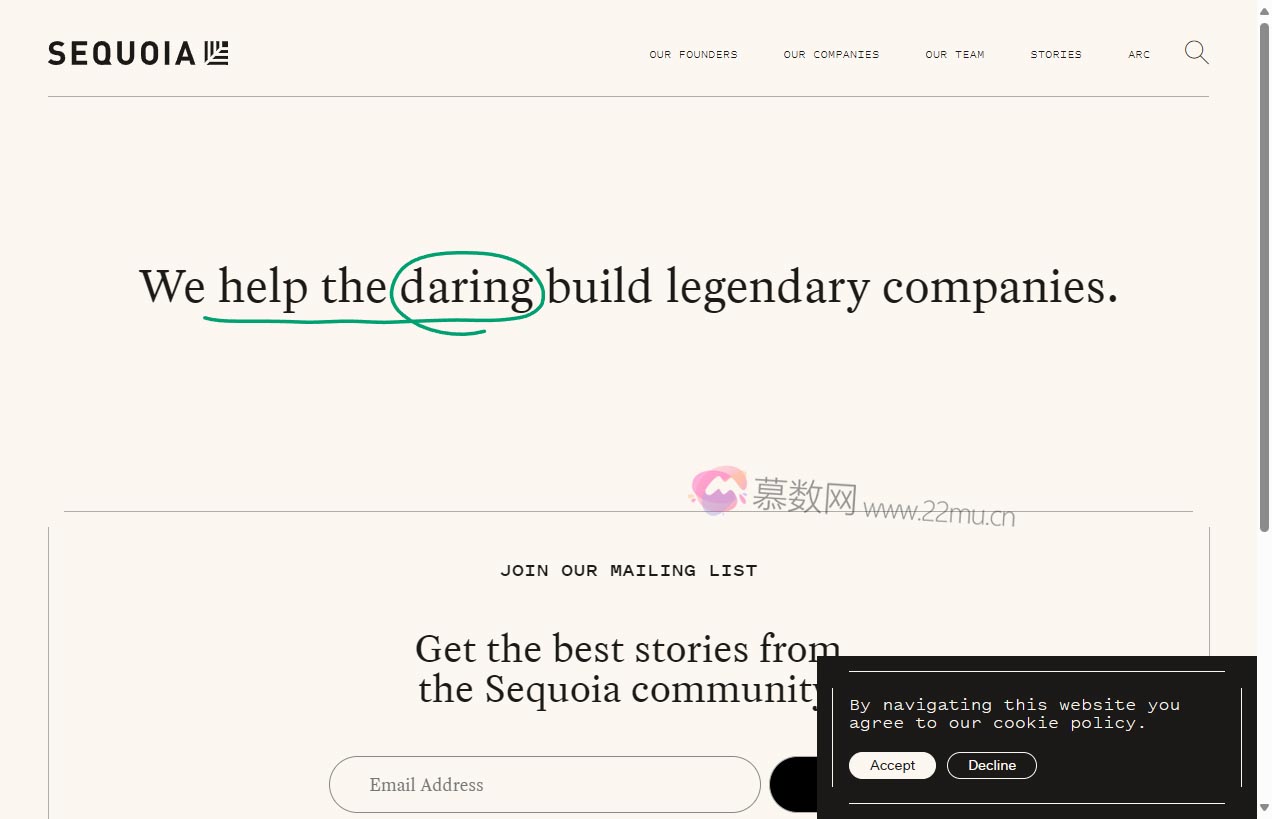The image size is (1272, 819).
Task: Click the cookie policy message text
Action: [1015, 714]
